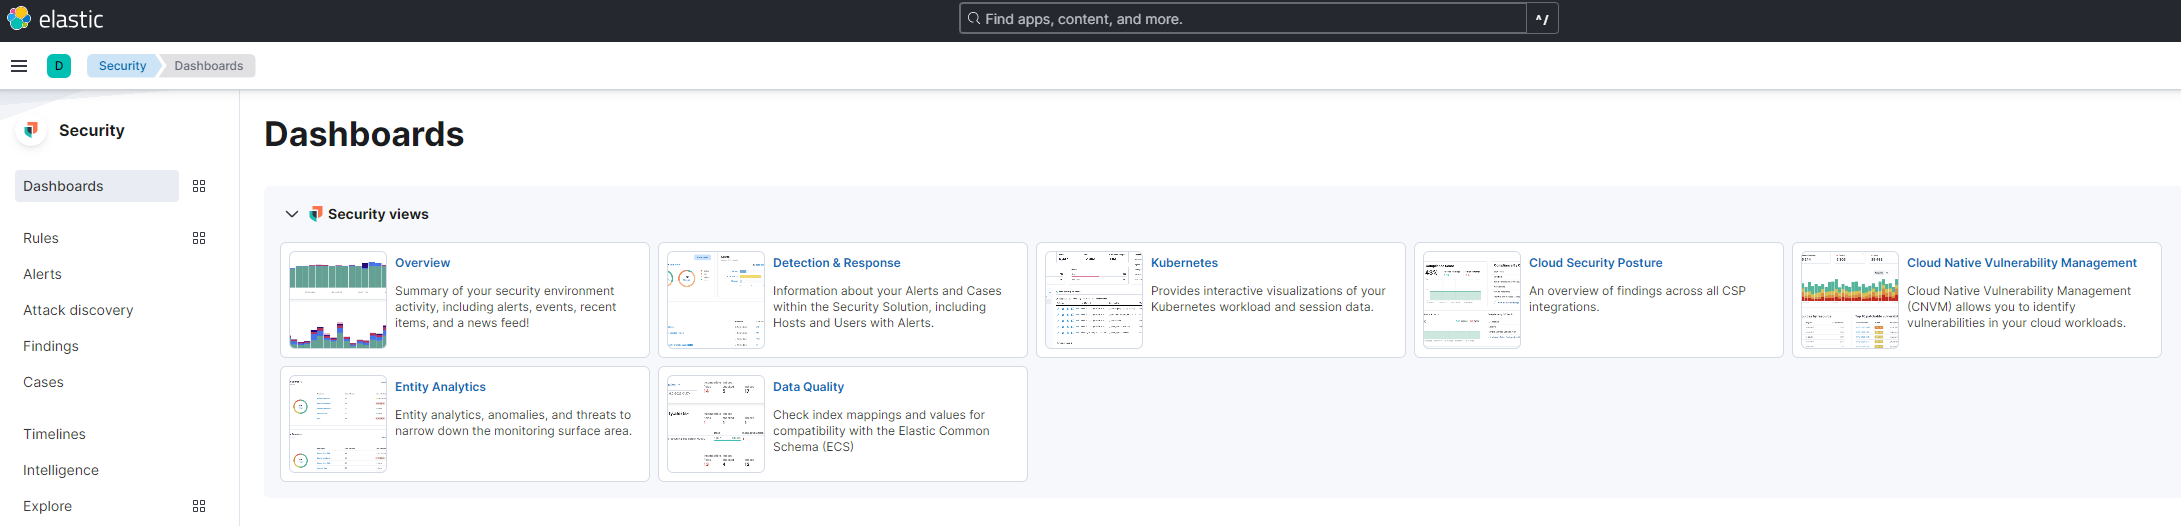Open Cloud Native Vulnerability Management link

2021,263
